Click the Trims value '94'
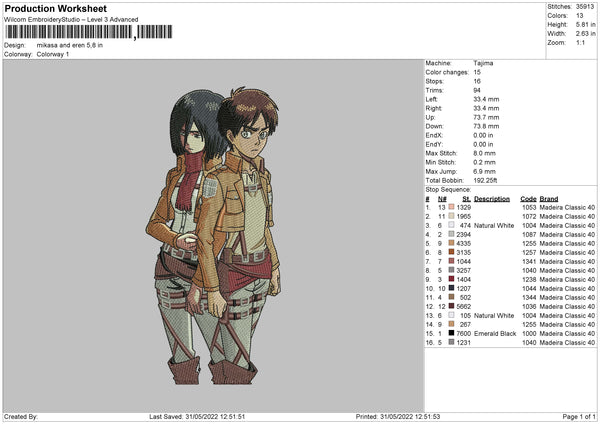 [477, 90]
